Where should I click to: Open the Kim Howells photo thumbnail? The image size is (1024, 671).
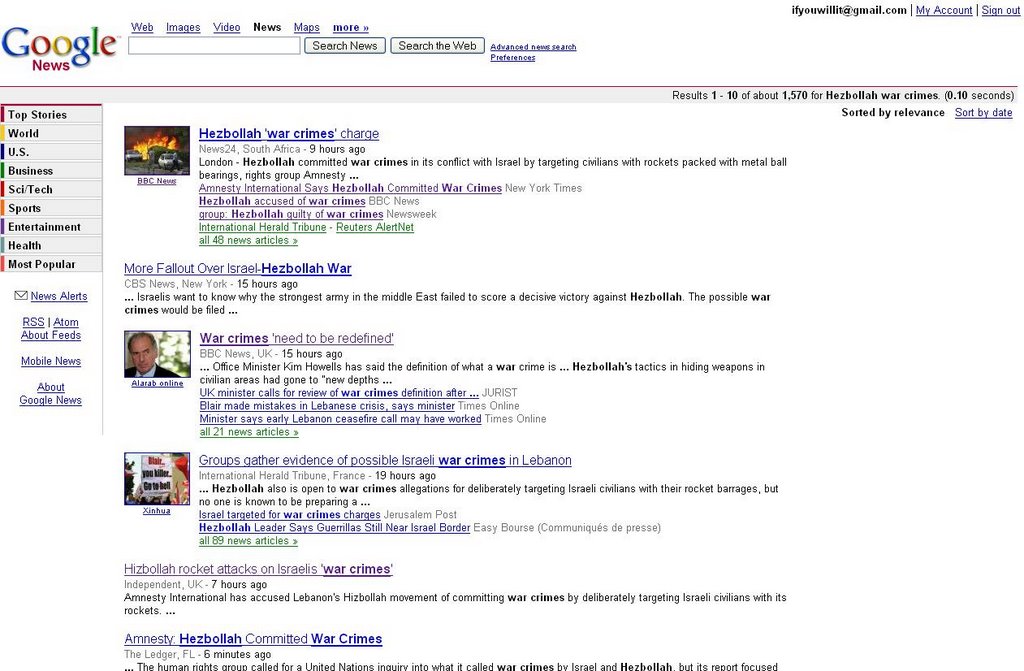(157, 354)
